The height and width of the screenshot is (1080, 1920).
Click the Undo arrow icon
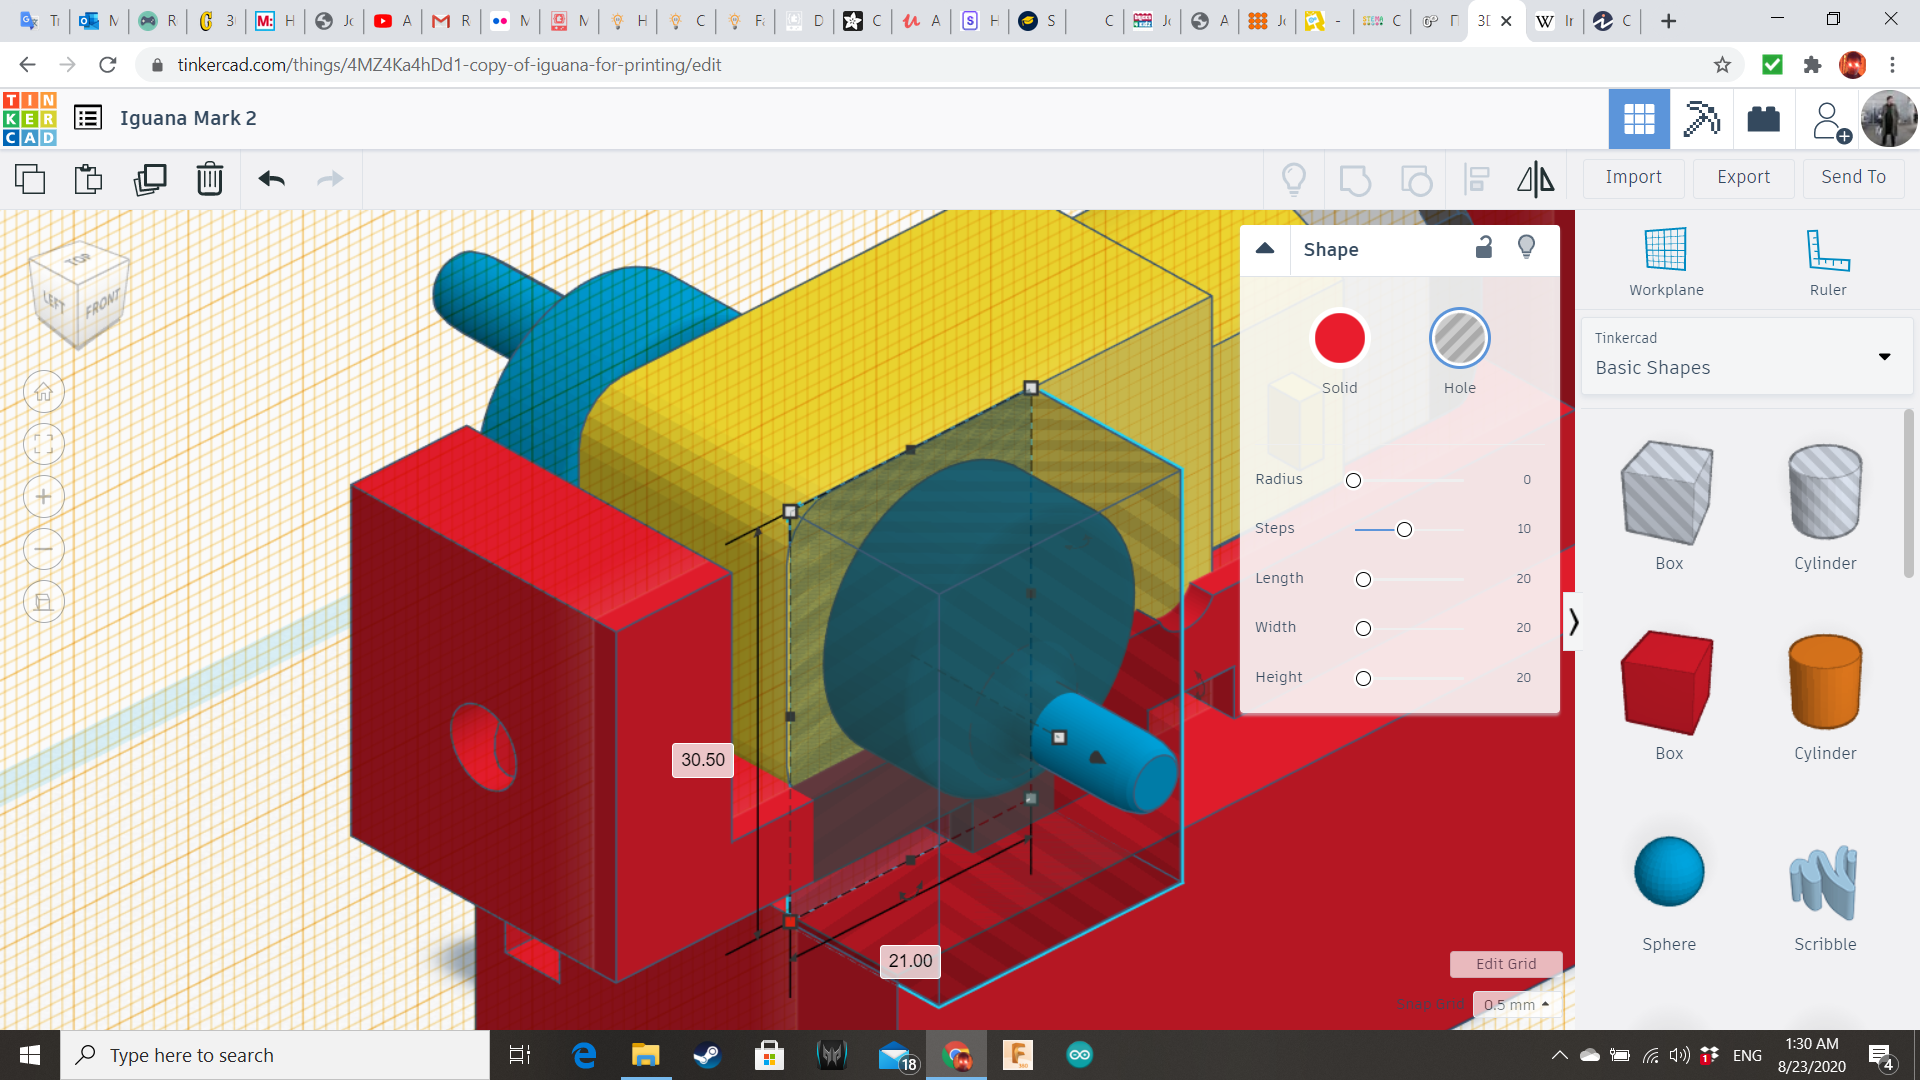click(271, 179)
